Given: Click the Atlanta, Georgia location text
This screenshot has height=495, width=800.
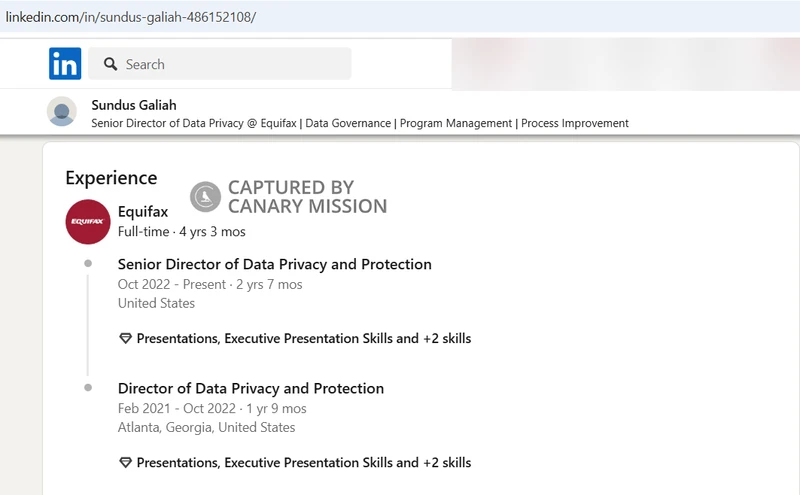Looking at the screenshot, I should click(x=206, y=427).
